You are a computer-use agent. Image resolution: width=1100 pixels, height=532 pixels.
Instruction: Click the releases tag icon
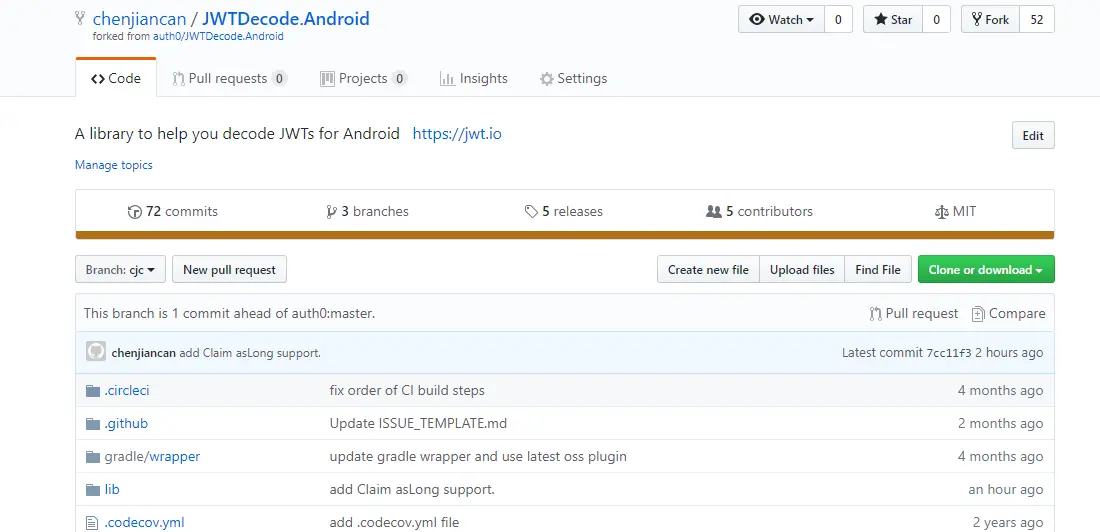point(531,212)
